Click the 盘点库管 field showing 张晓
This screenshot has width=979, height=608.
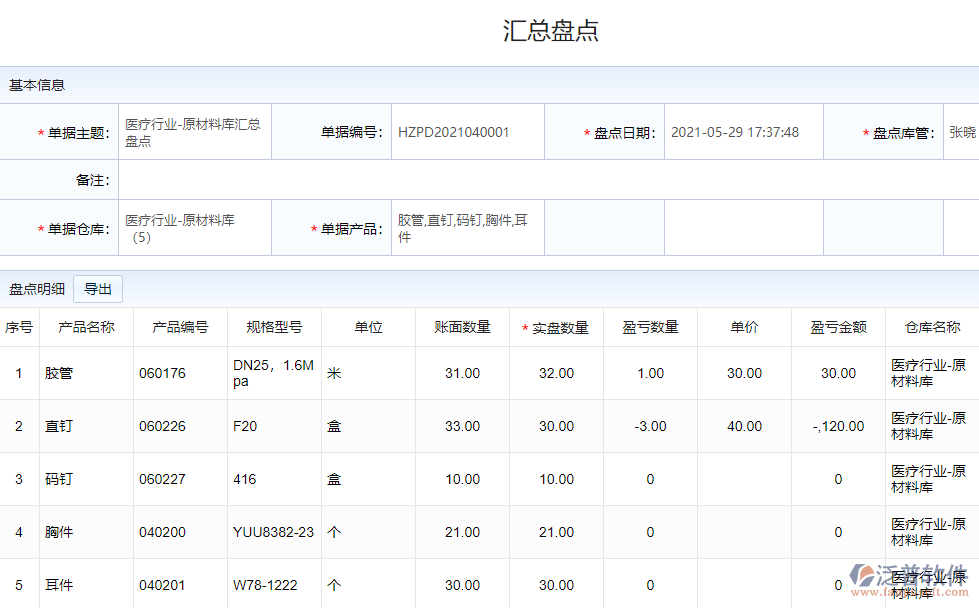(961, 132)
